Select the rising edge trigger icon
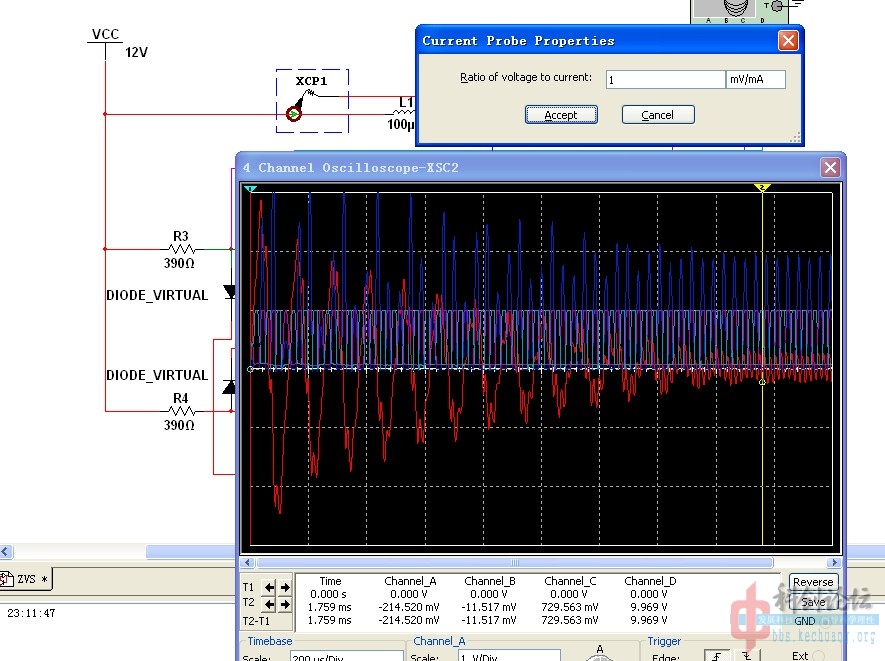The height and width of the screenshot is (661, 885). click(717, 656)
